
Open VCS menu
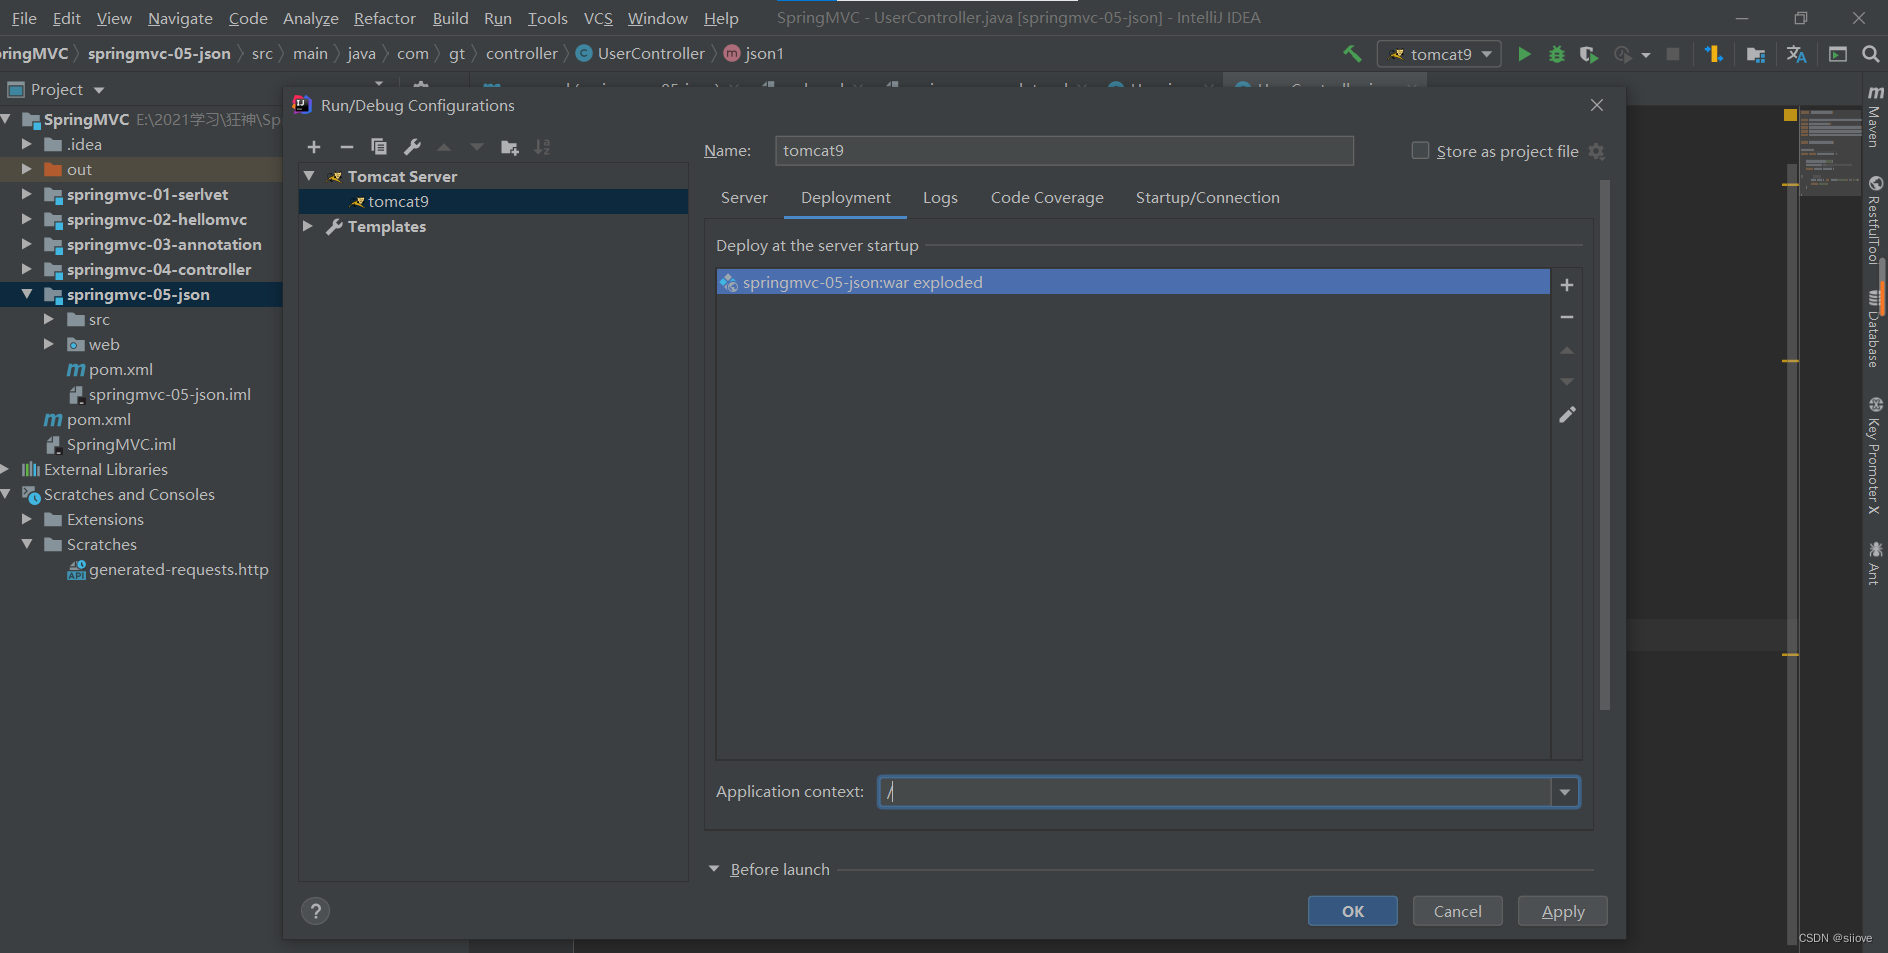[598, 18]
